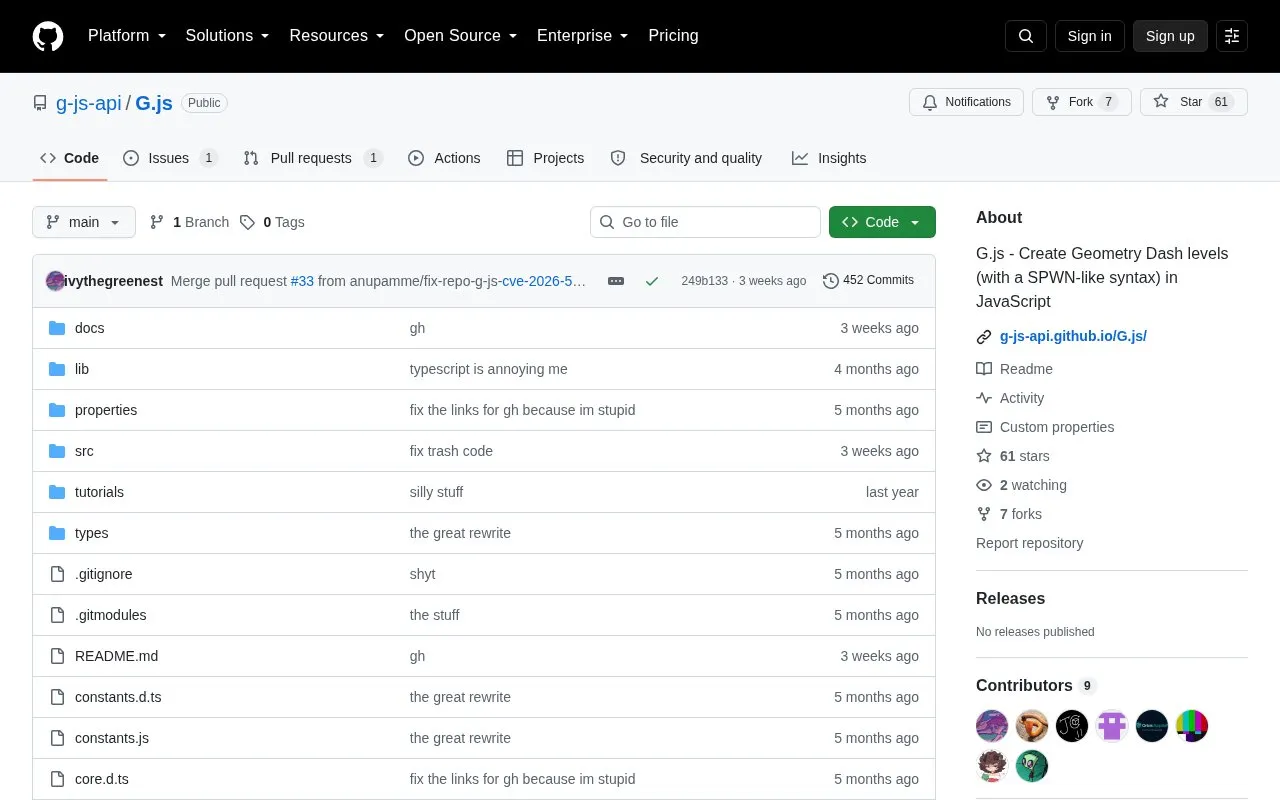Open the main branch selector
The image size is (1280, 800).
coord(84,222)
